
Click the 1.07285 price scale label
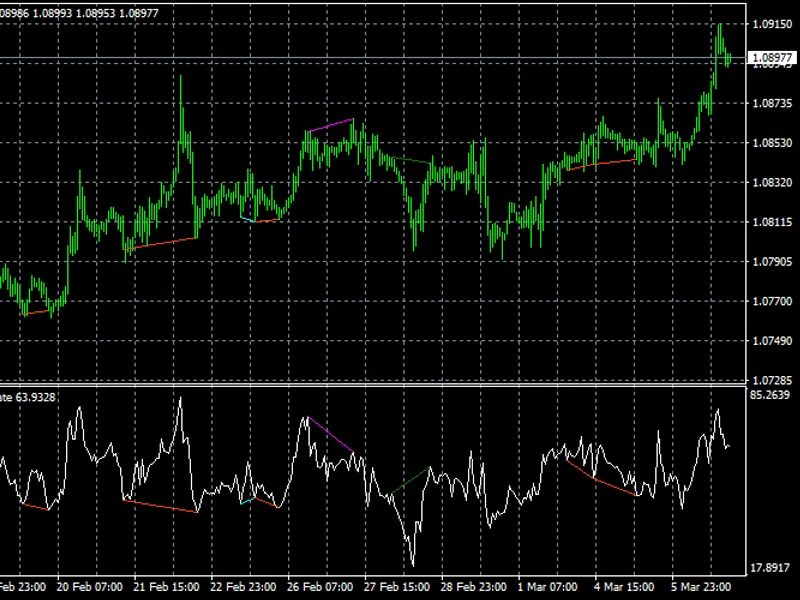click(x=772, y=380)
